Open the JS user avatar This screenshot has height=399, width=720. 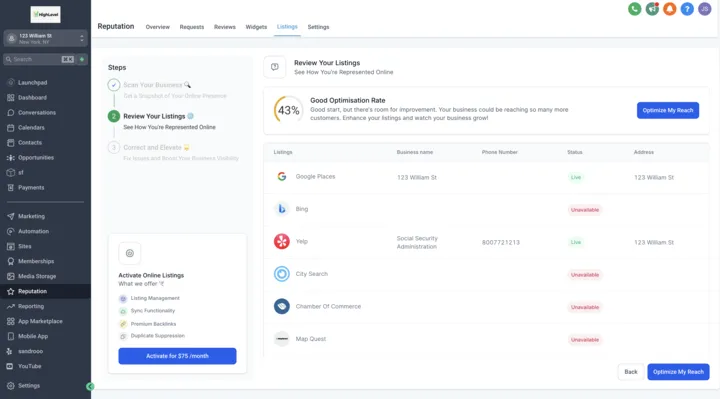[x=704, y=9]
